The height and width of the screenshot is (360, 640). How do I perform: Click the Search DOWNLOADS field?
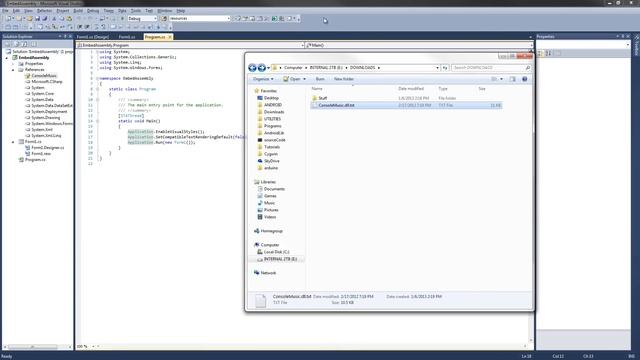[491, 68]
